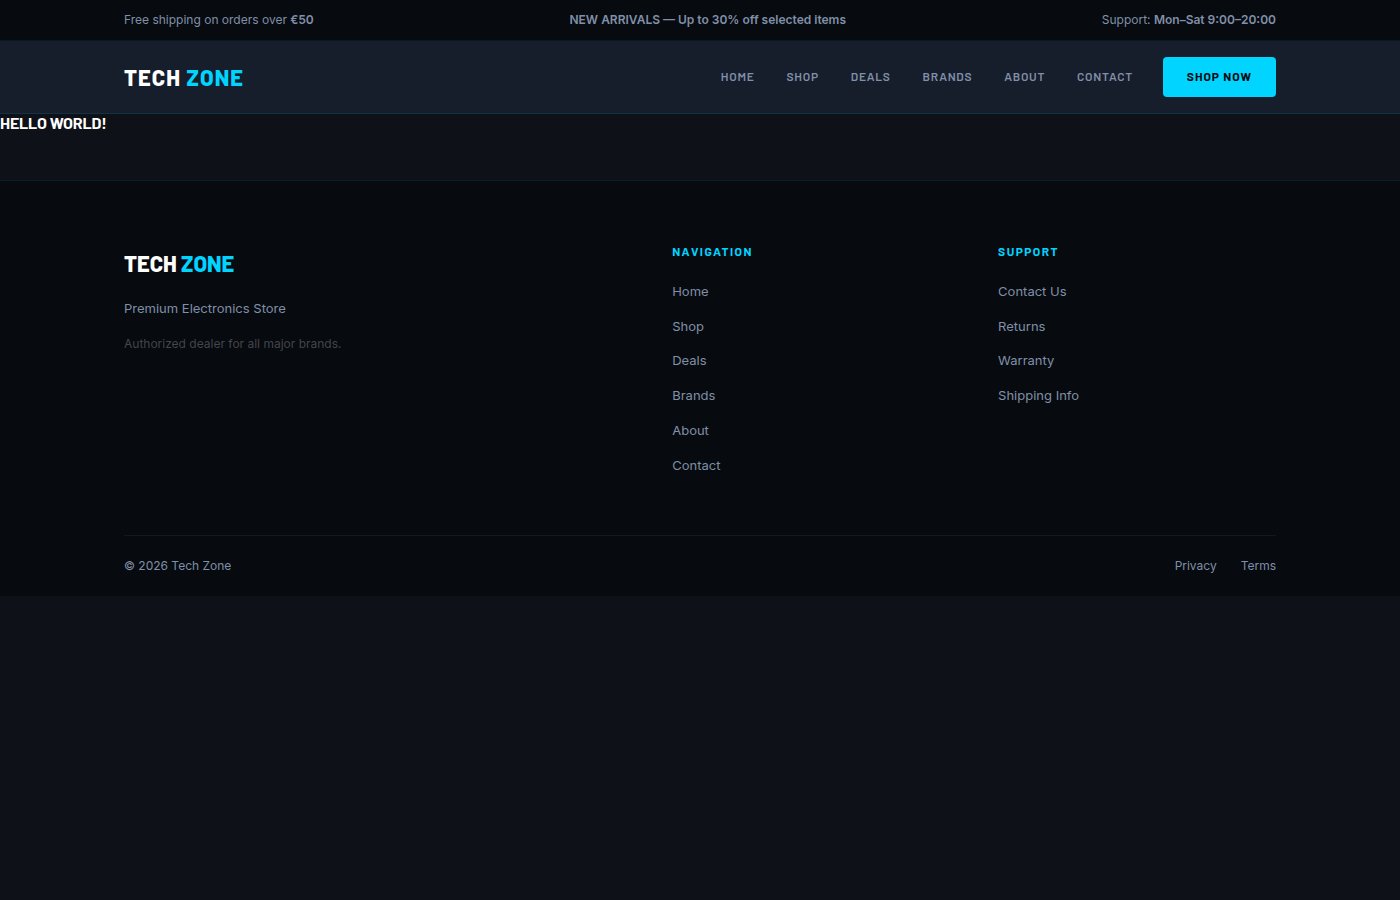Click the NAVIGATION footer heading
1400x900 pixels.
tap(712, 252)
